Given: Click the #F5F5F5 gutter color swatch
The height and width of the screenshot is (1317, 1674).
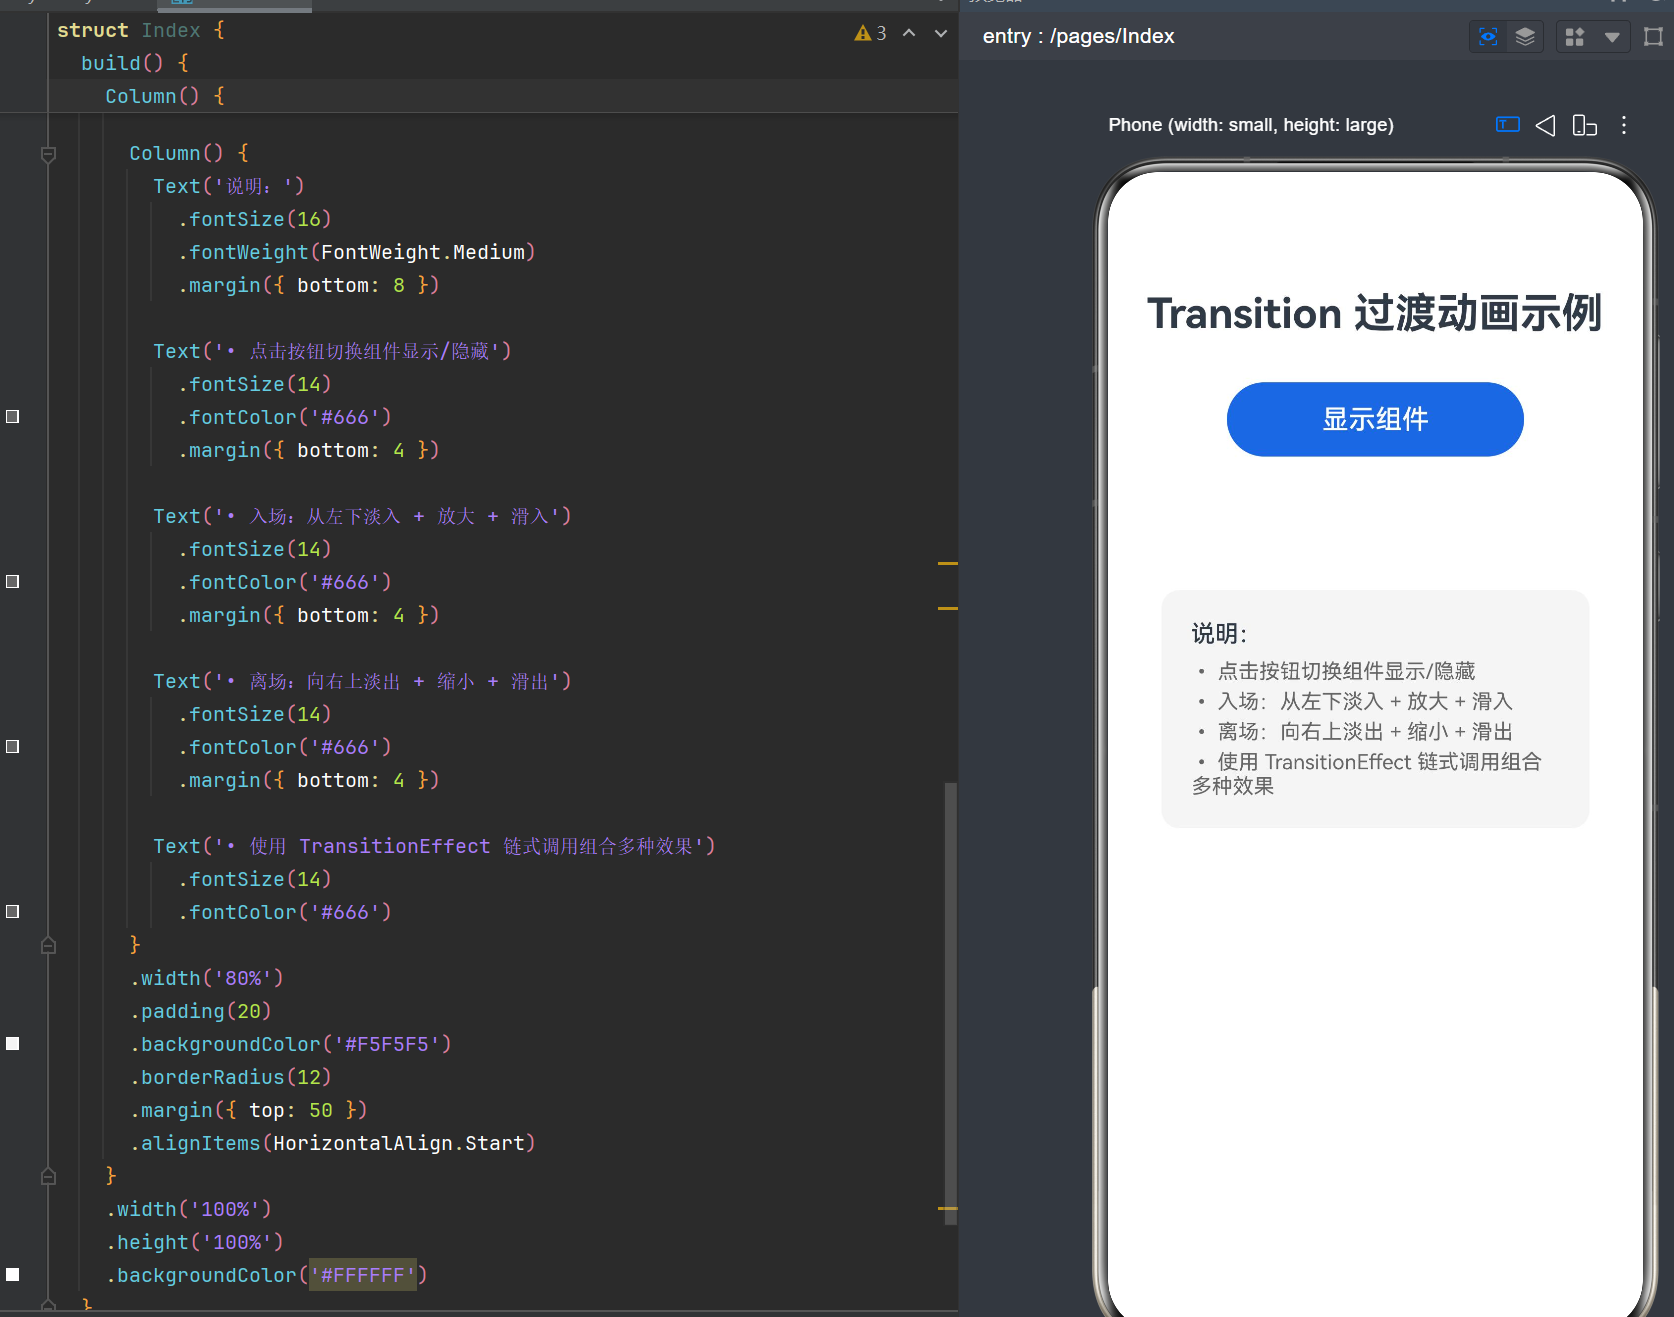Looking at the screenshot, I should click(x=13, y=1044).
